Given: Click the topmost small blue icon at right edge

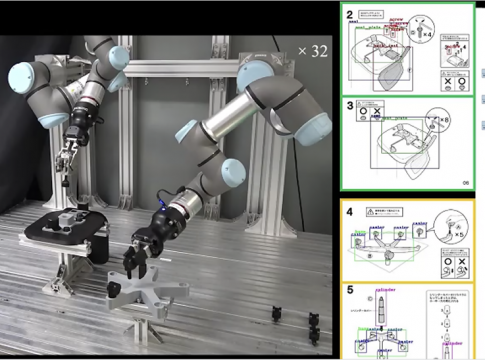Looking at the screenshot, I should pyautogui.click(x=483, y=73).
